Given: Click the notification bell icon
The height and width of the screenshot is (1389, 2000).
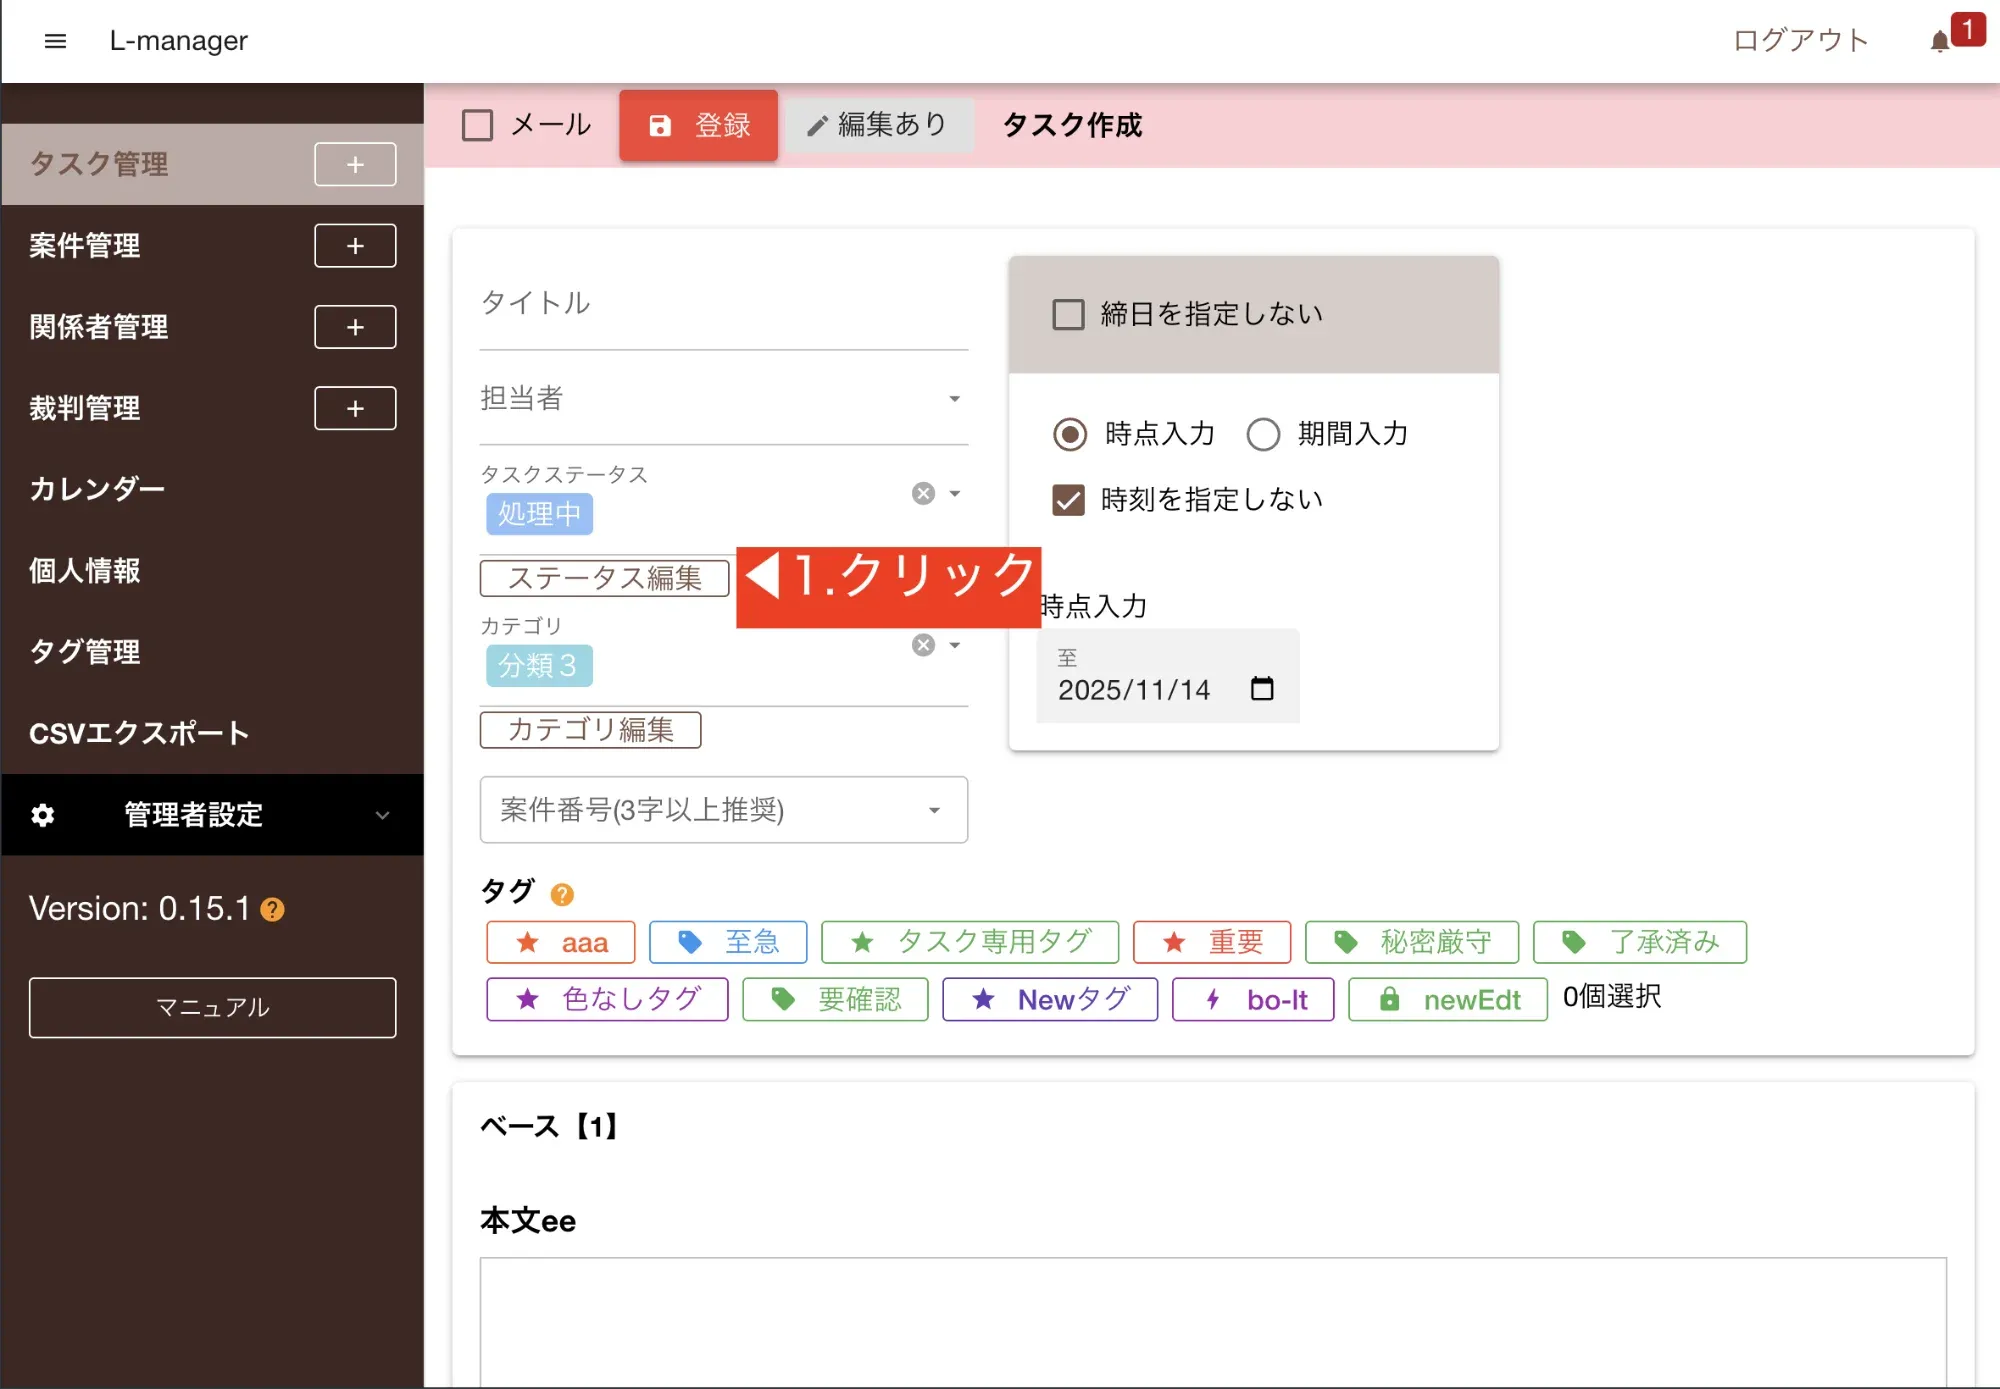Looking at the screenshot, I should (x=1939, y=41).
